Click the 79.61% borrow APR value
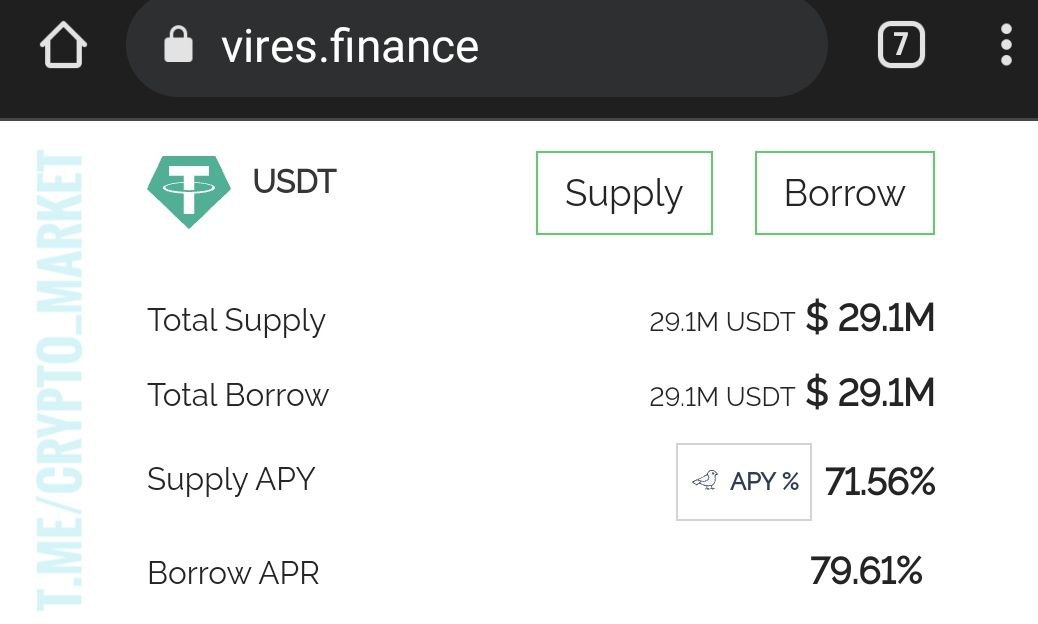This screenshot has height=624, width=1038. pyautogui.click(x=866, y=572)
